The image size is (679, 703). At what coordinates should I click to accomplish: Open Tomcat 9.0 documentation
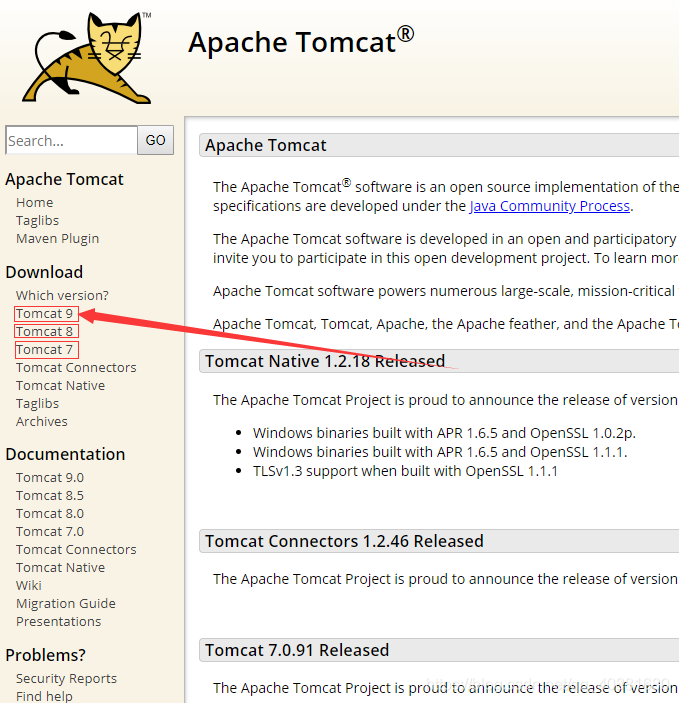pos(50,477)
